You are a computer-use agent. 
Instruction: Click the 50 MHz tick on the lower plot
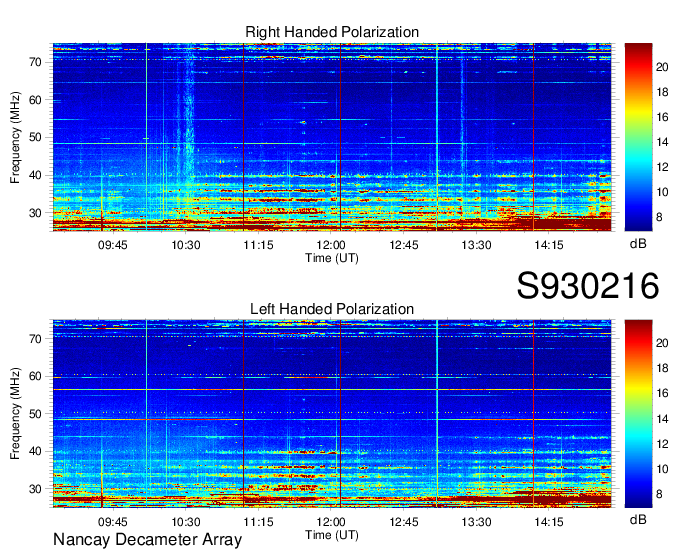point(36,414)
